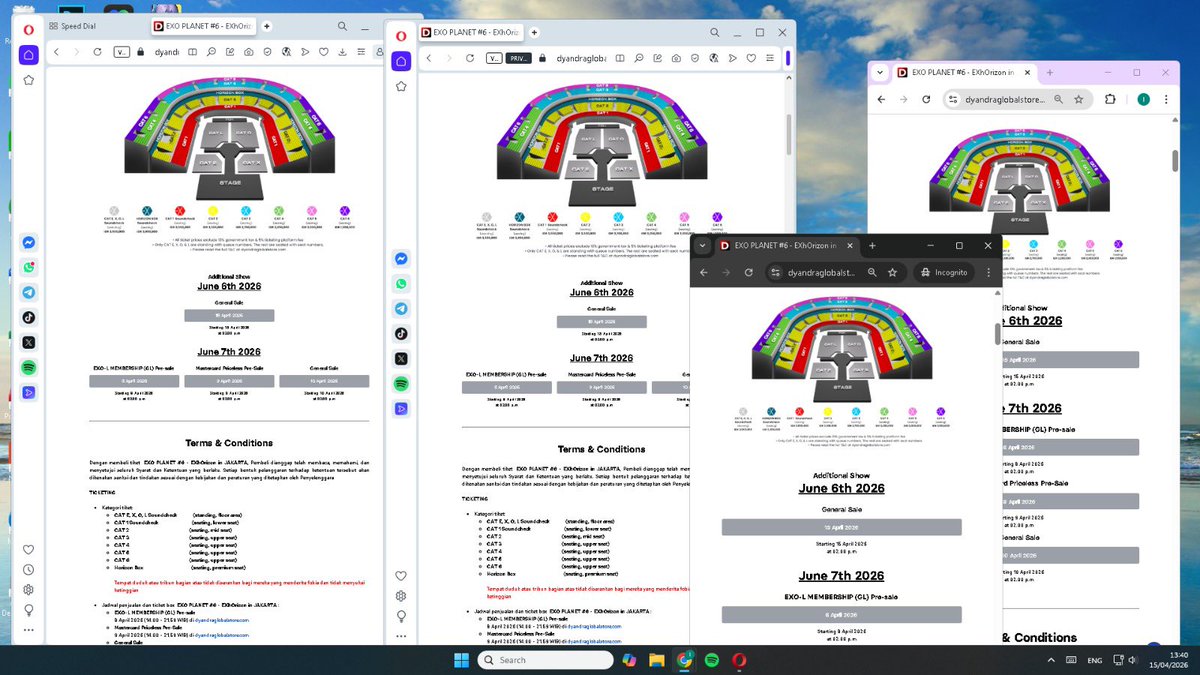Select EXO PLANET #6 tab in Incognito Chrome
1200x675 pixels.
point(789,245)
